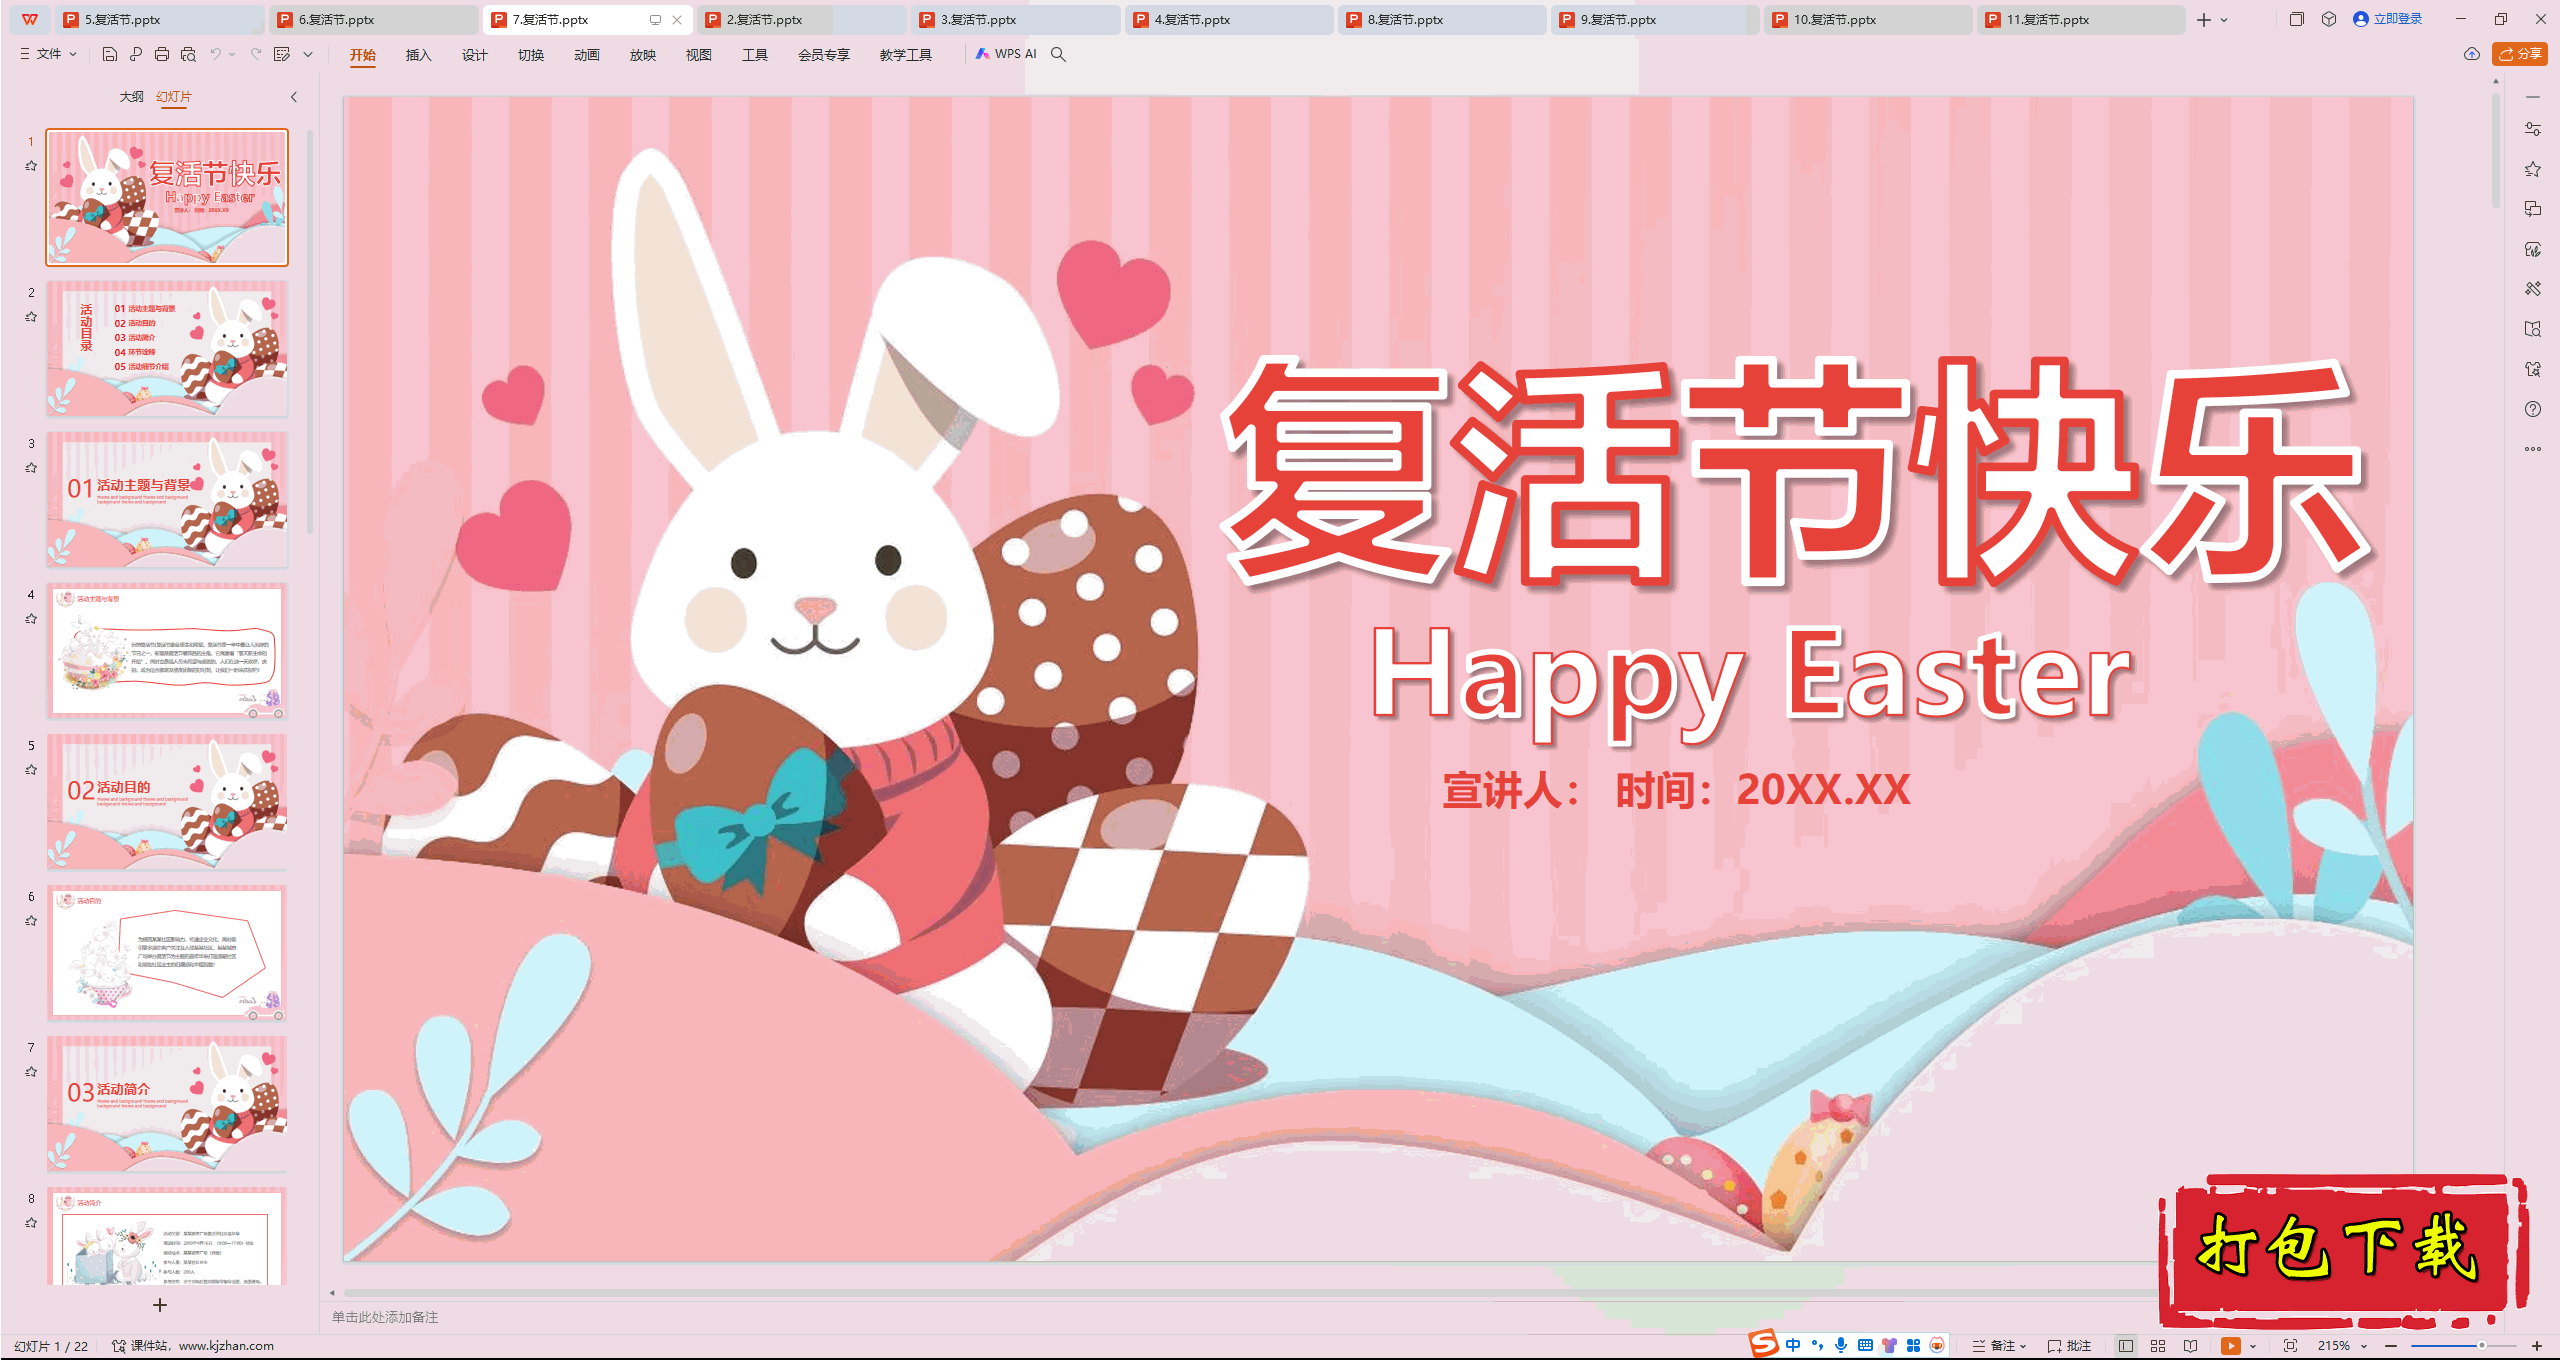
Task: Open the 文件 menu dropdown
Action: pyautogui.click(x=48, y=54)
